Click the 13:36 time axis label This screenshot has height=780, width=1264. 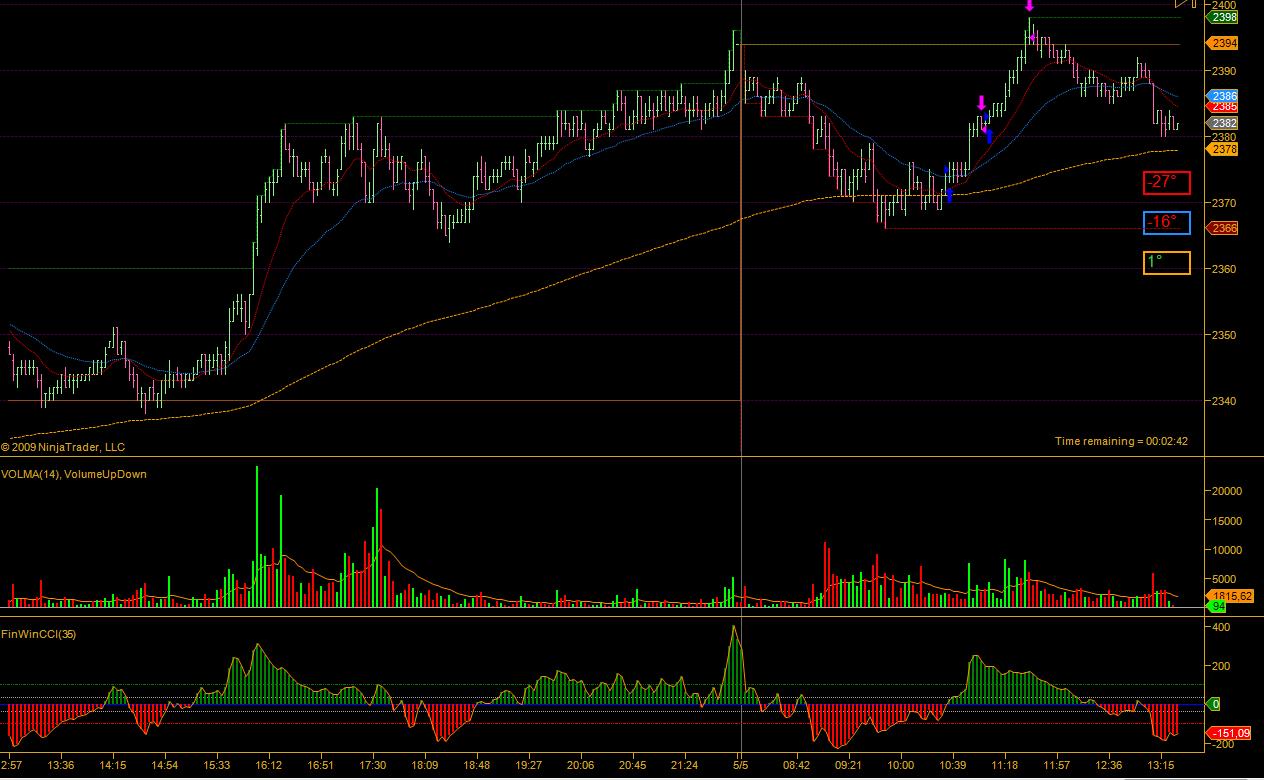(61, 765)
